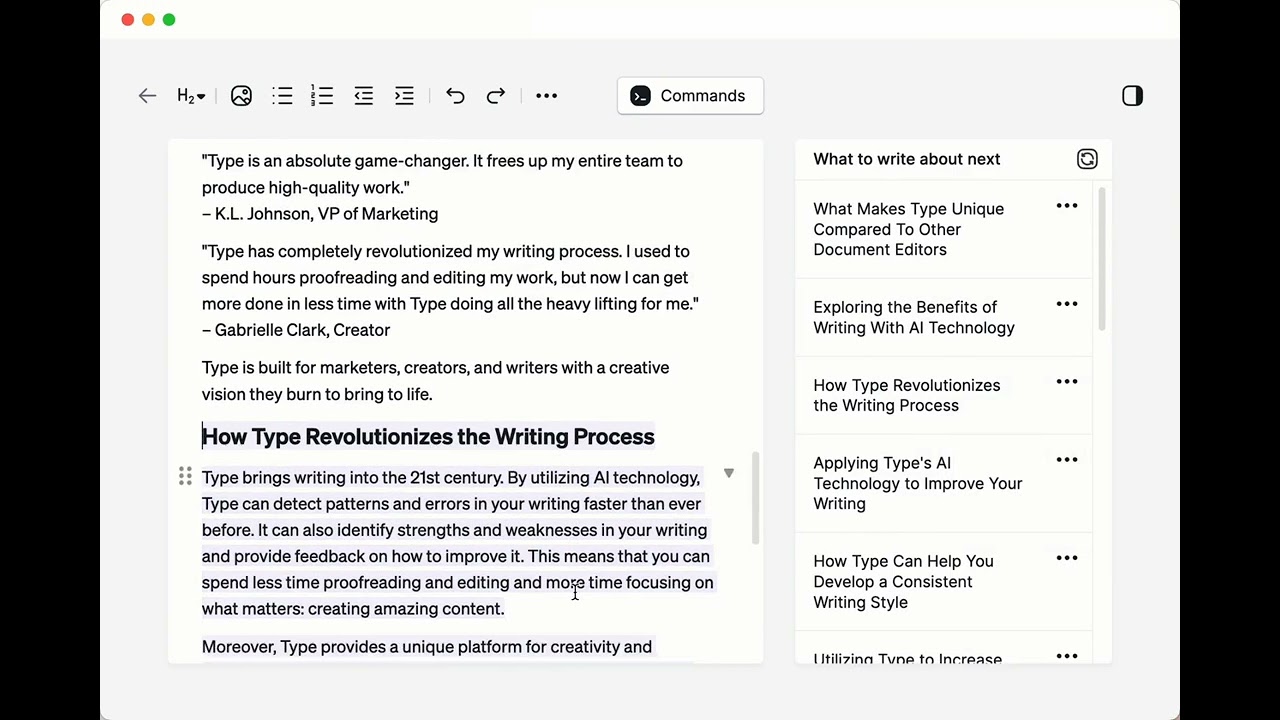Click the document heading How Type Revolutionizes the Writing Process
Screen dimensions: 1280x720
(x=428, y=437)
